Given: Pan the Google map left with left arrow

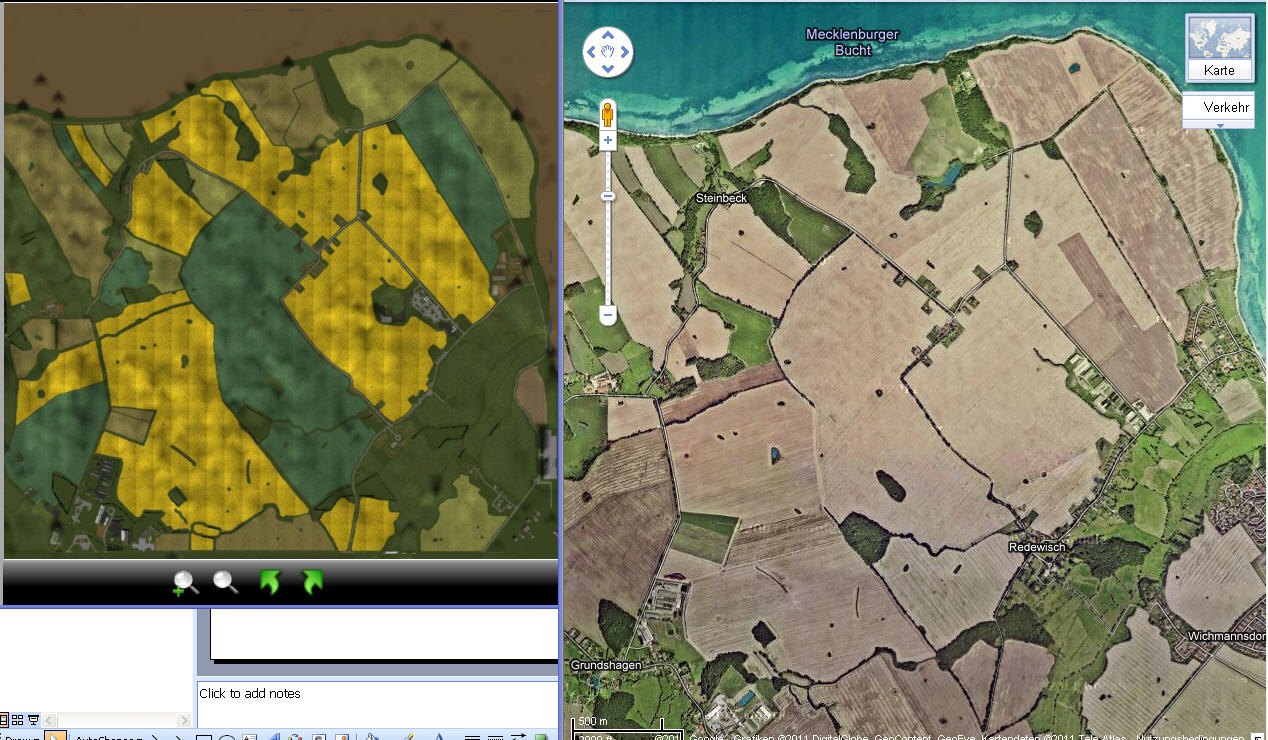Looking at the screenshot, I should [592, 52].
